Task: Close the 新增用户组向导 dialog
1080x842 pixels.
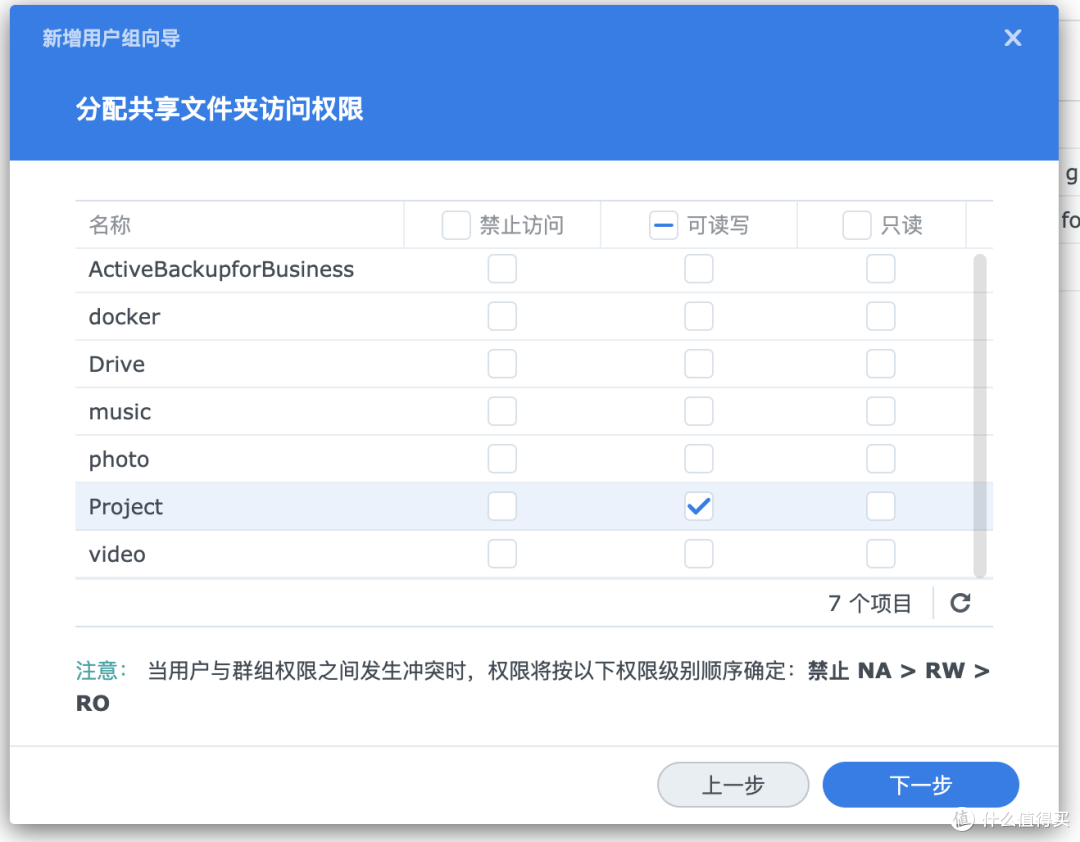Action: [x=1012, y=37]
